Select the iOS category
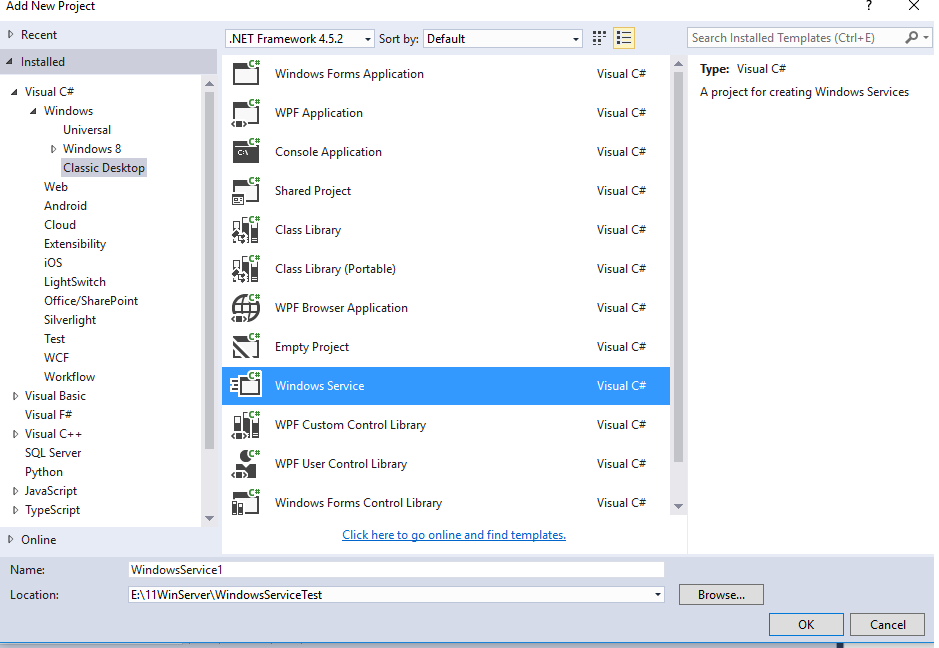 pos(53,263)
